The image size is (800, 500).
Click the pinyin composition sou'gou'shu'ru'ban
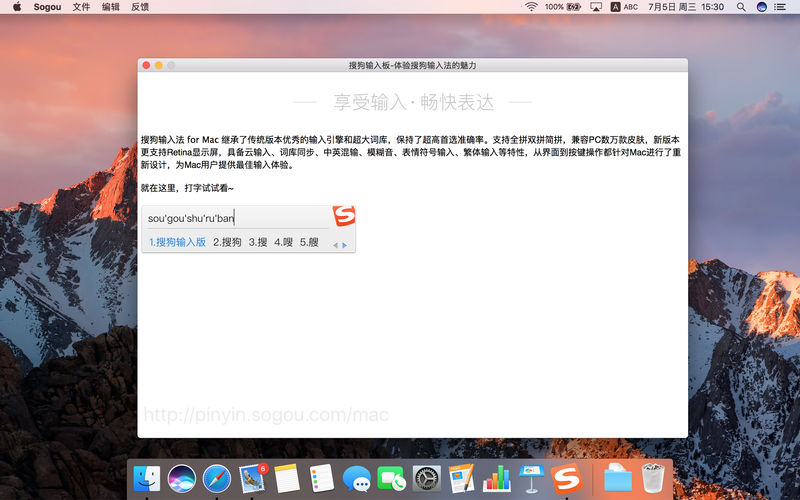(191, 218)
